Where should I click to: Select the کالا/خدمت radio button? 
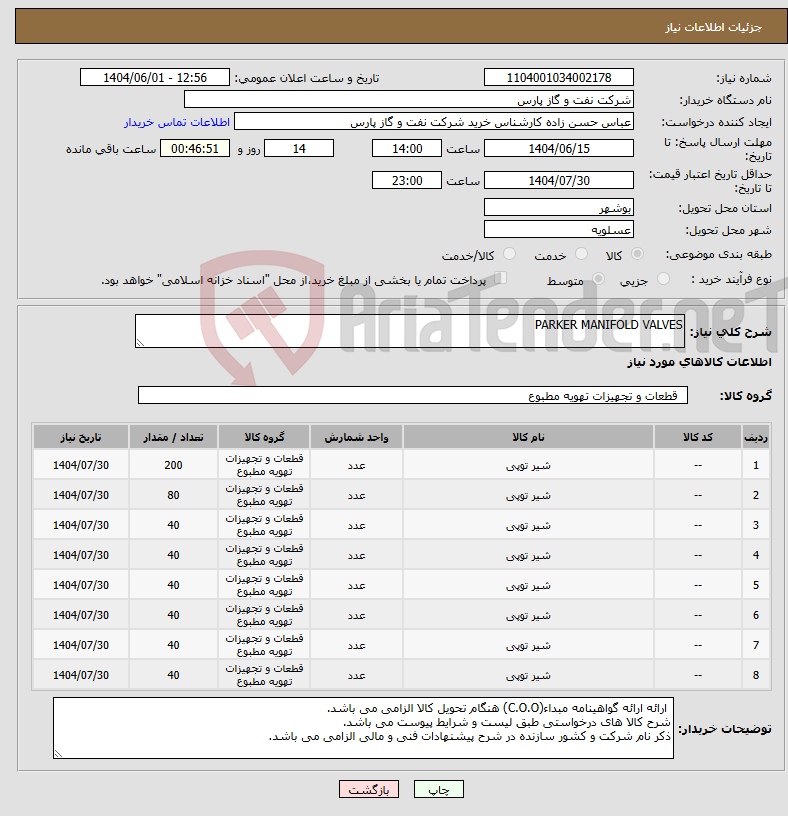pos(509,254)
